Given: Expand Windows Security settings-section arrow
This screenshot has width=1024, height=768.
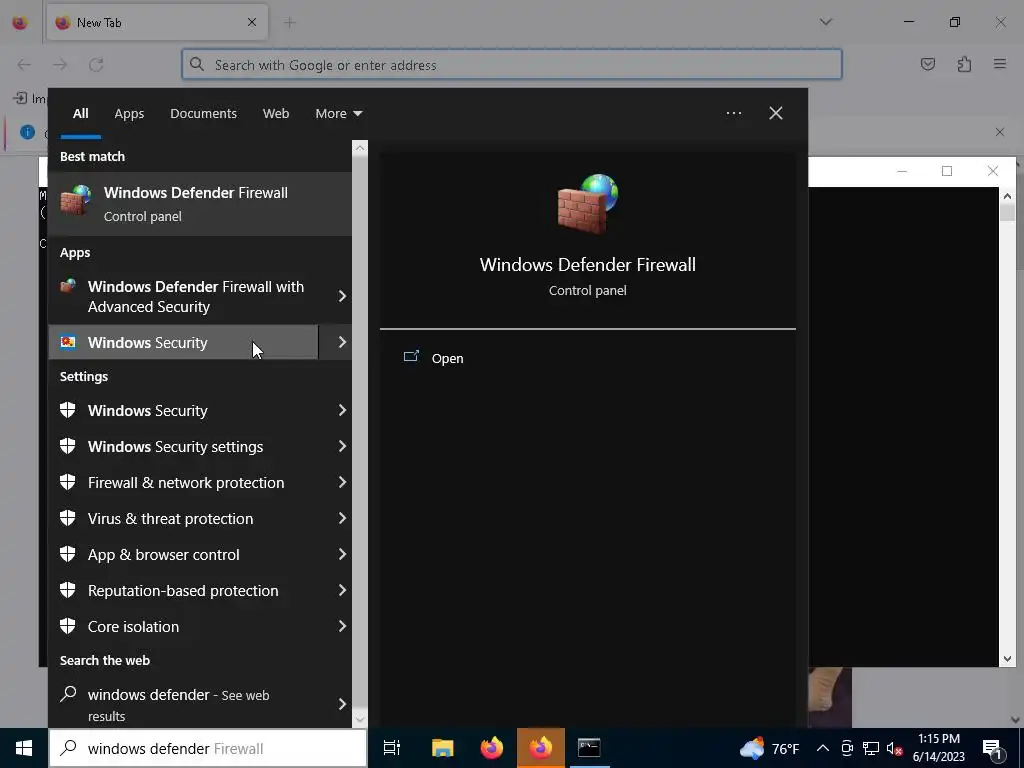Looking at the screenshot, I should 342,410.
